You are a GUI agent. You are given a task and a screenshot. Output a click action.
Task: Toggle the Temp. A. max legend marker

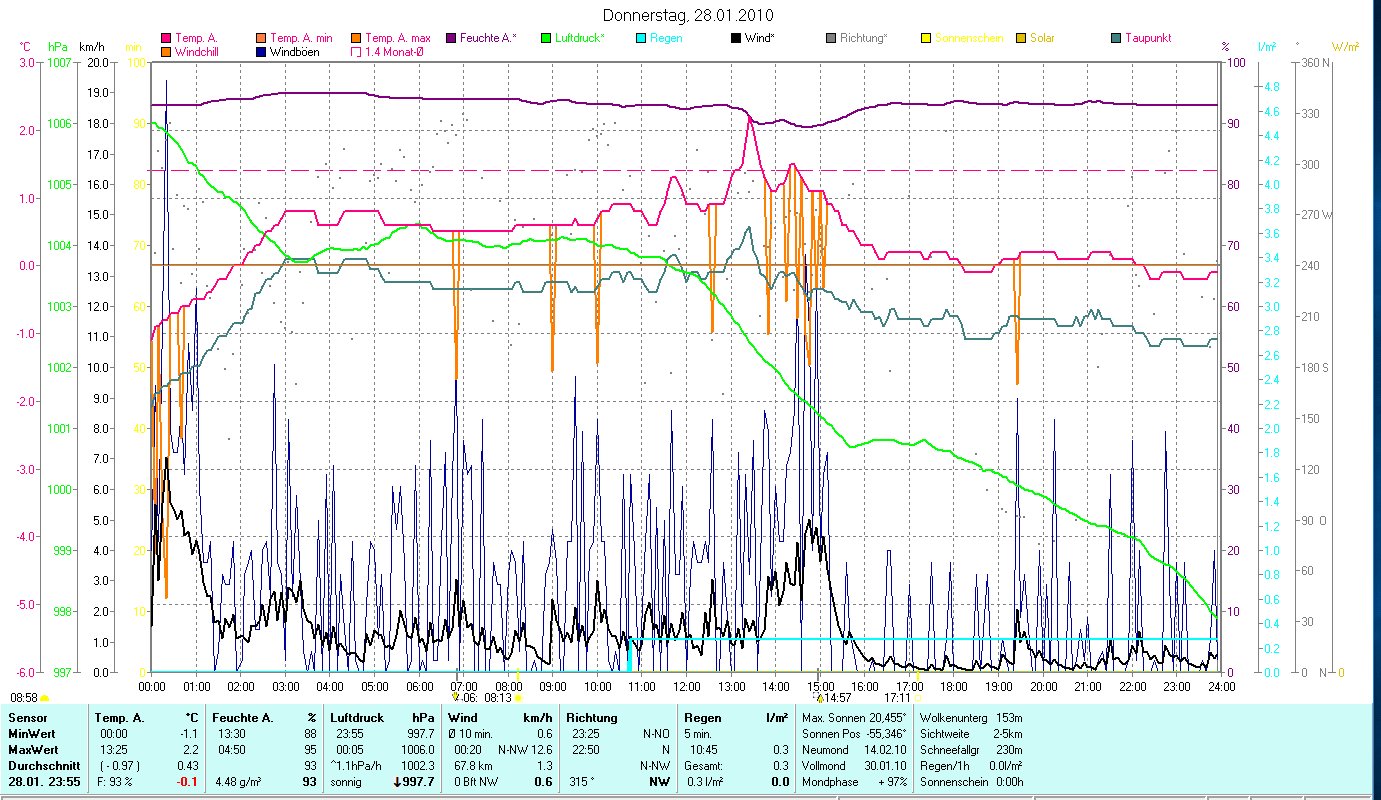tap(356, 39)
